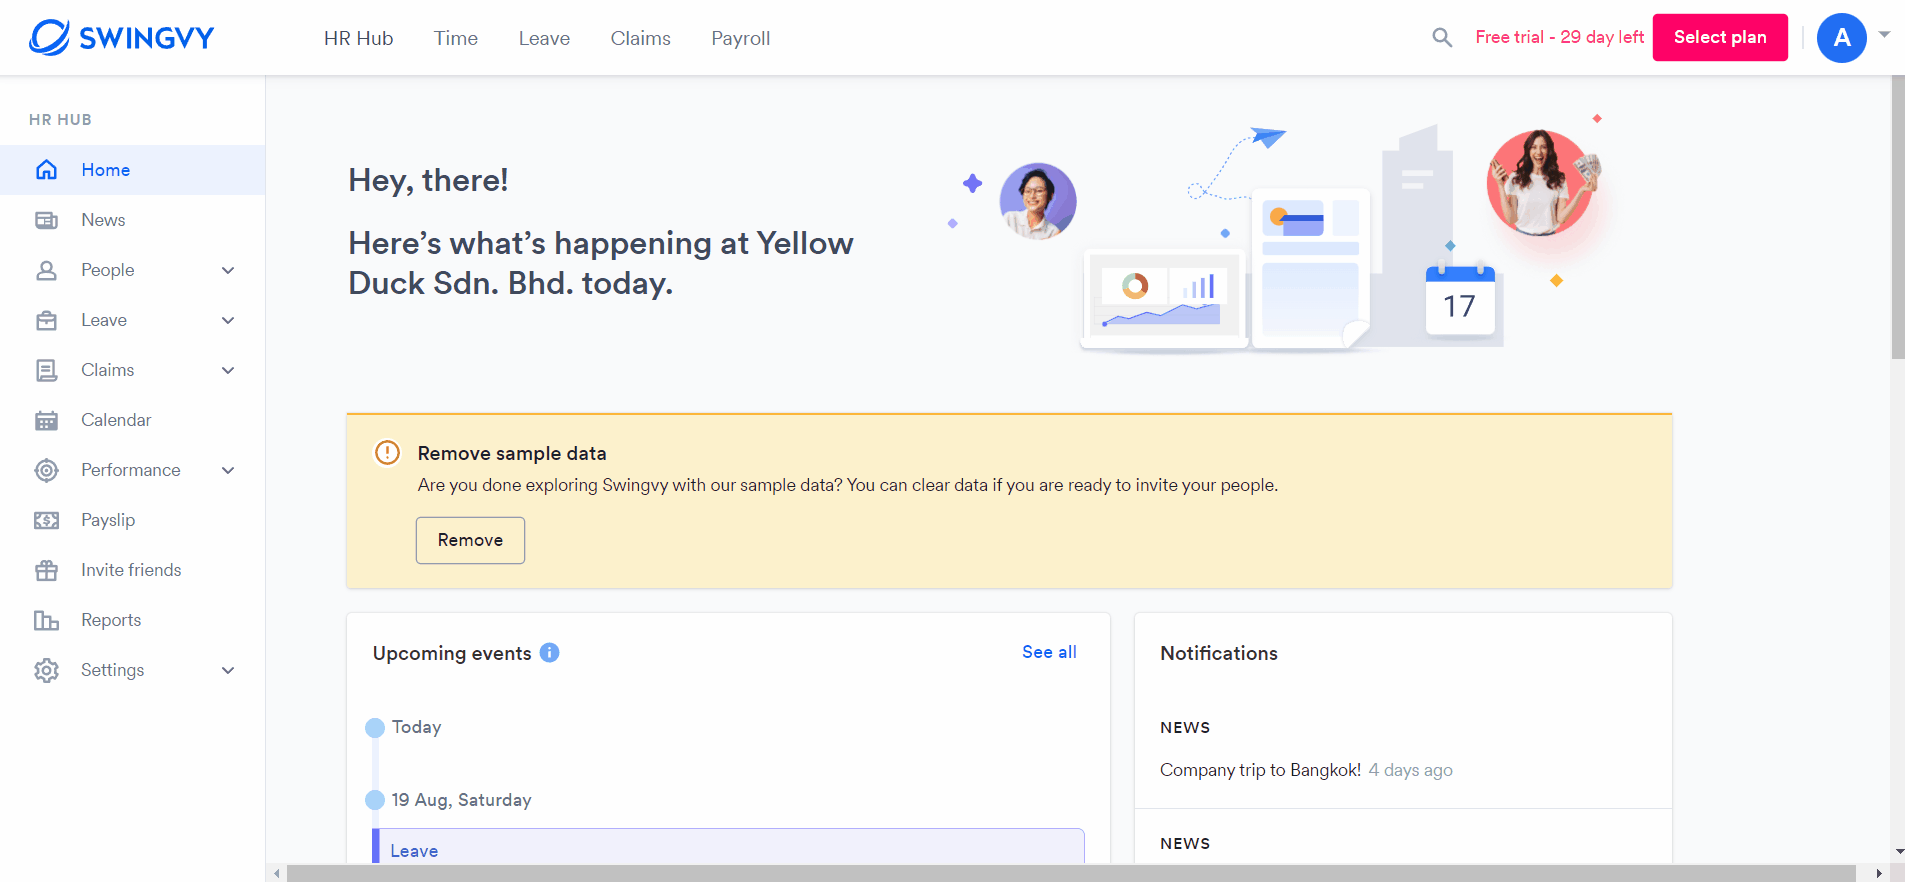Viewport: 1905px width, 882px height.
Task: Open the Time top menu
Action: pos(455,38)
